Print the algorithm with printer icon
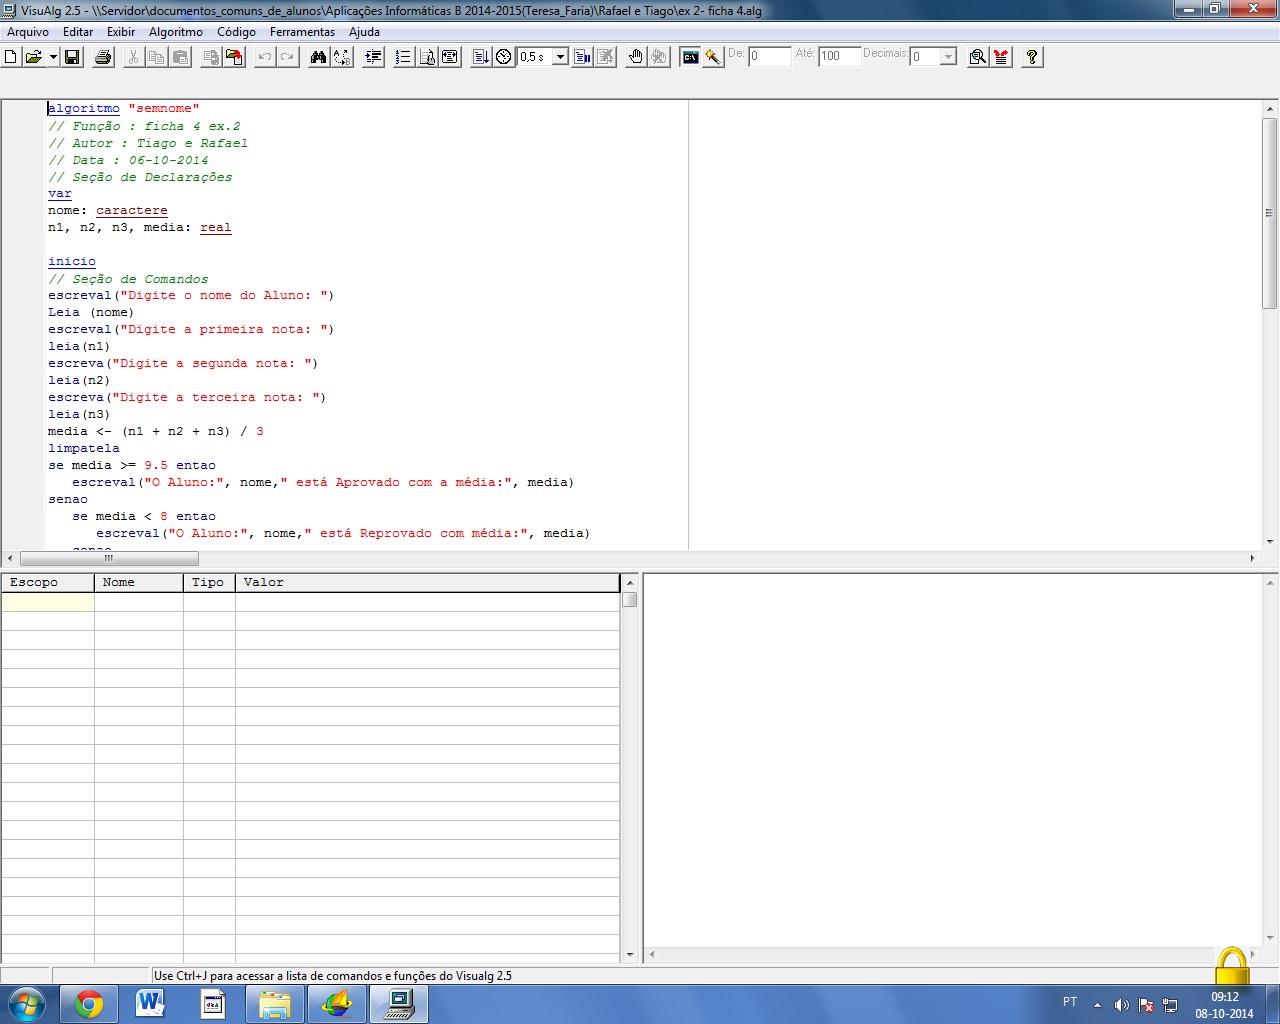Screen dimensions: 1280x1024 coord(103,57)
